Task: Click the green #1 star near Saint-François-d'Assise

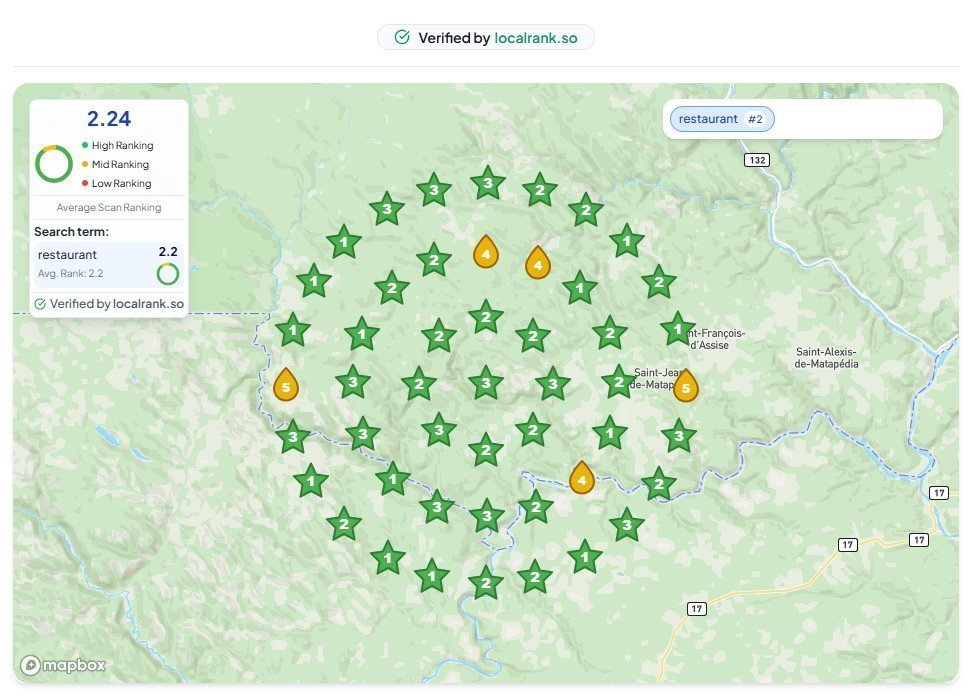Action: [x=678, y=330]
